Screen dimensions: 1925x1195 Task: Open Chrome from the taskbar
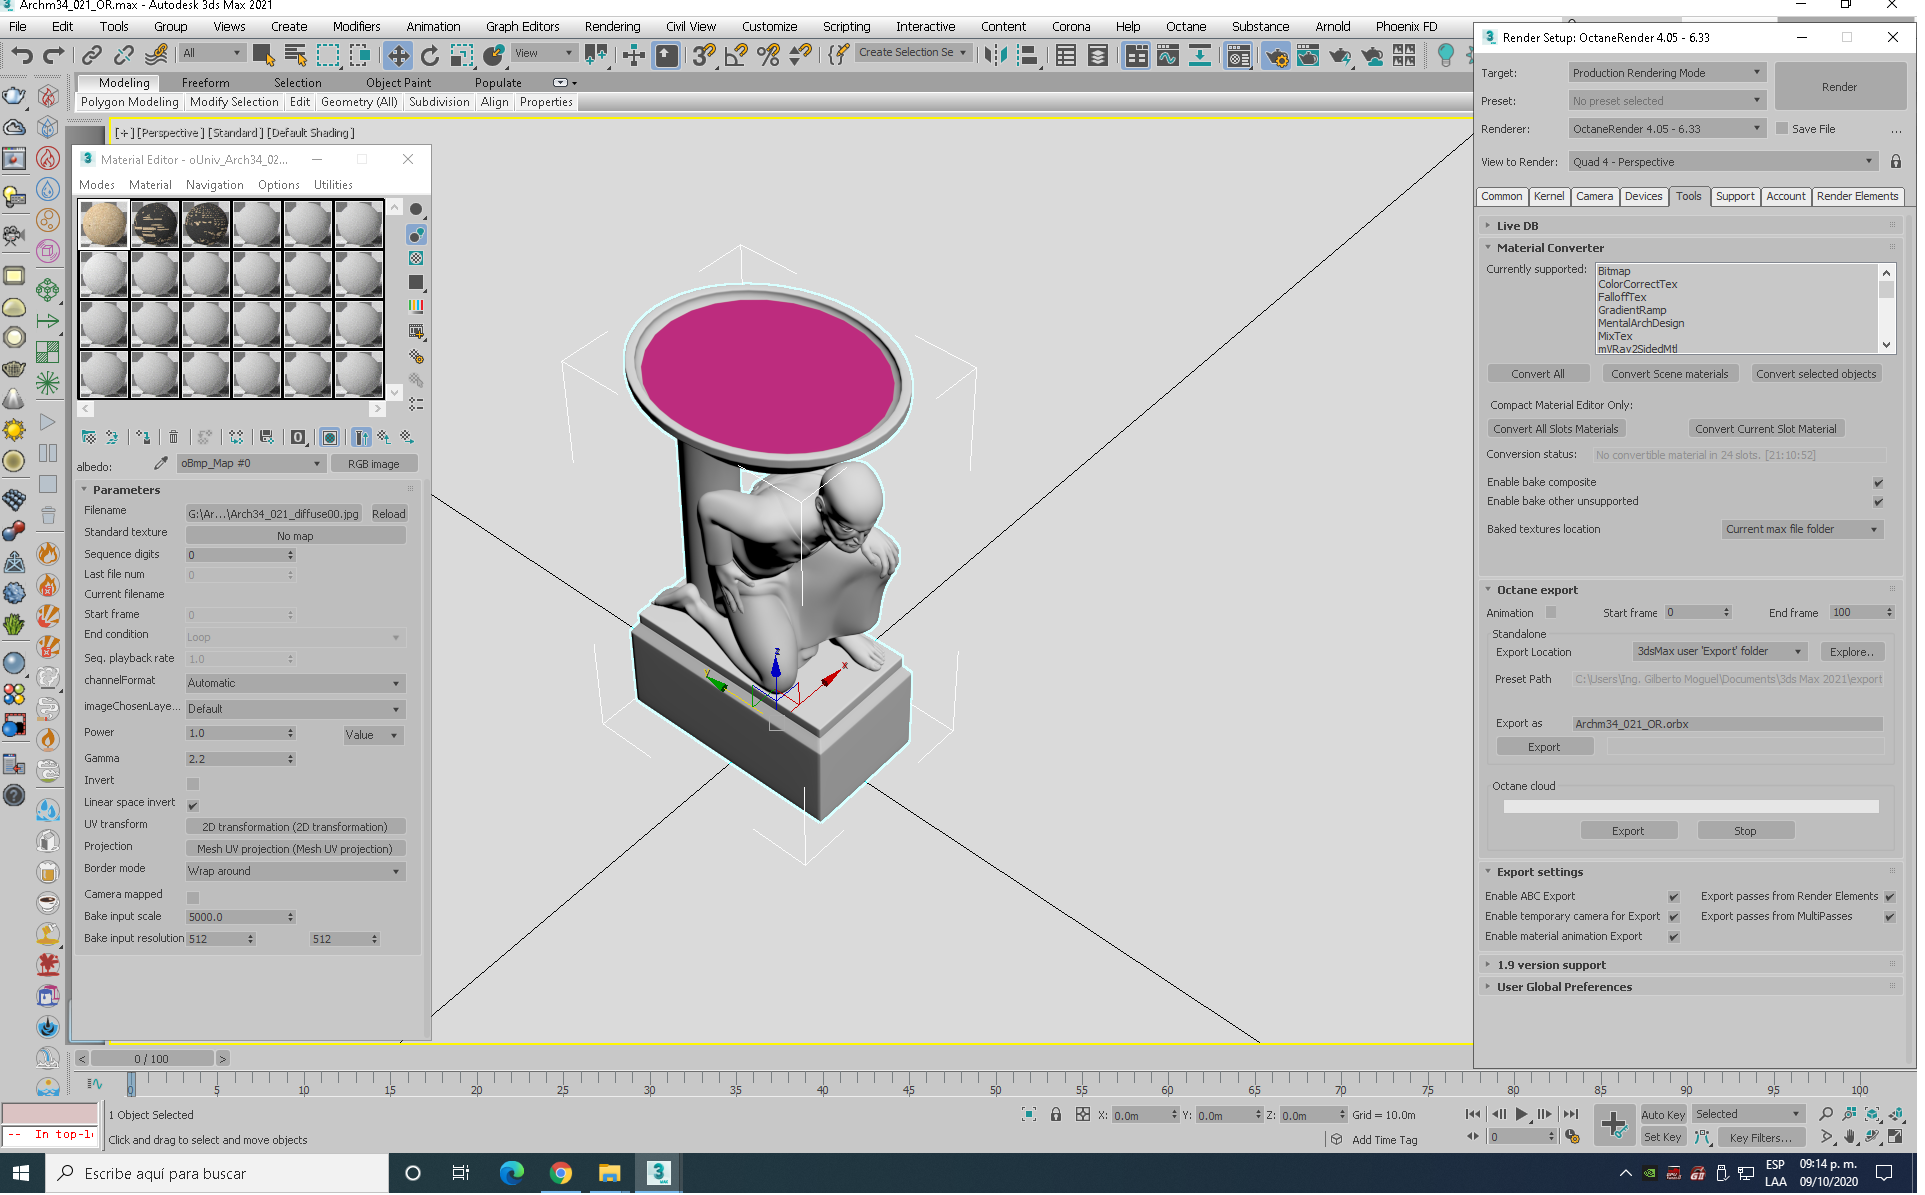point(560,1174)
